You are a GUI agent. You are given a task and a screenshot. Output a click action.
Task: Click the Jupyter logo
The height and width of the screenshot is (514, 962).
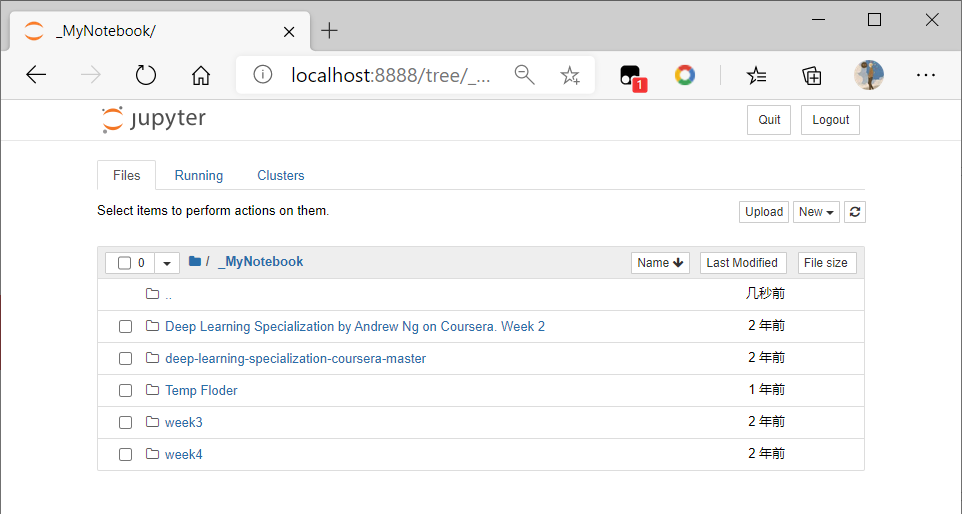point(153,119)
